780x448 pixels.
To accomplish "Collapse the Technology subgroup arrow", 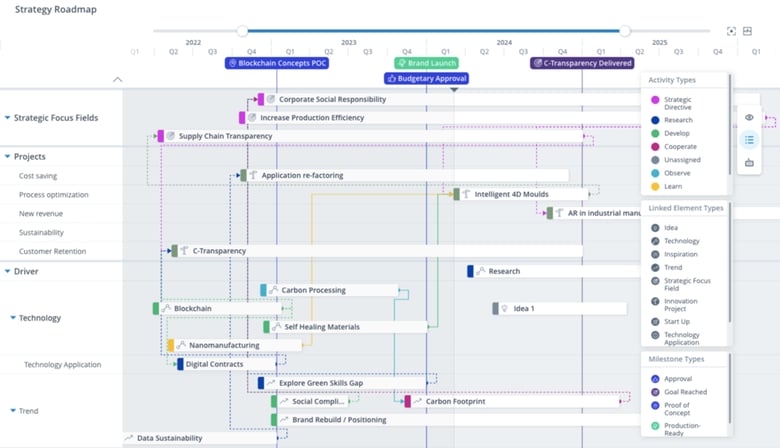I will point(13,318).
